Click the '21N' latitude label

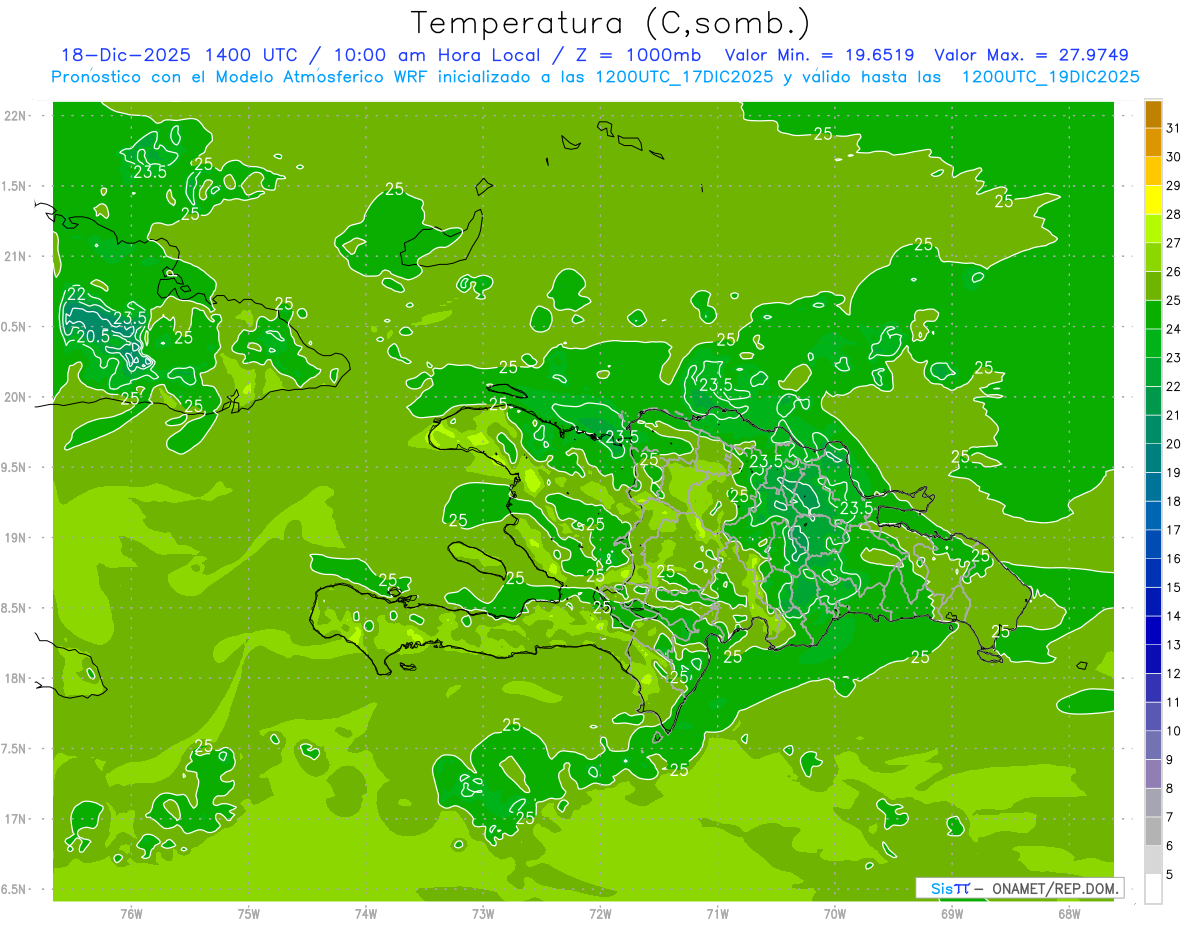click(x=17, y=257)
